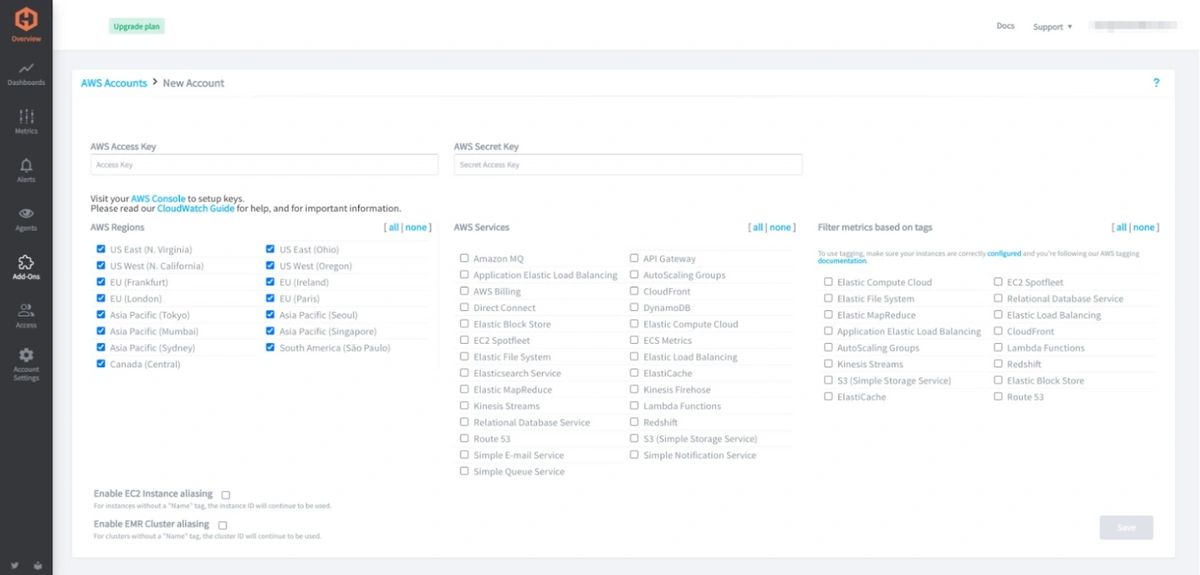
Task: Enable EMR Cluster aliasing checkbox
Action: (x=223, y=525)
